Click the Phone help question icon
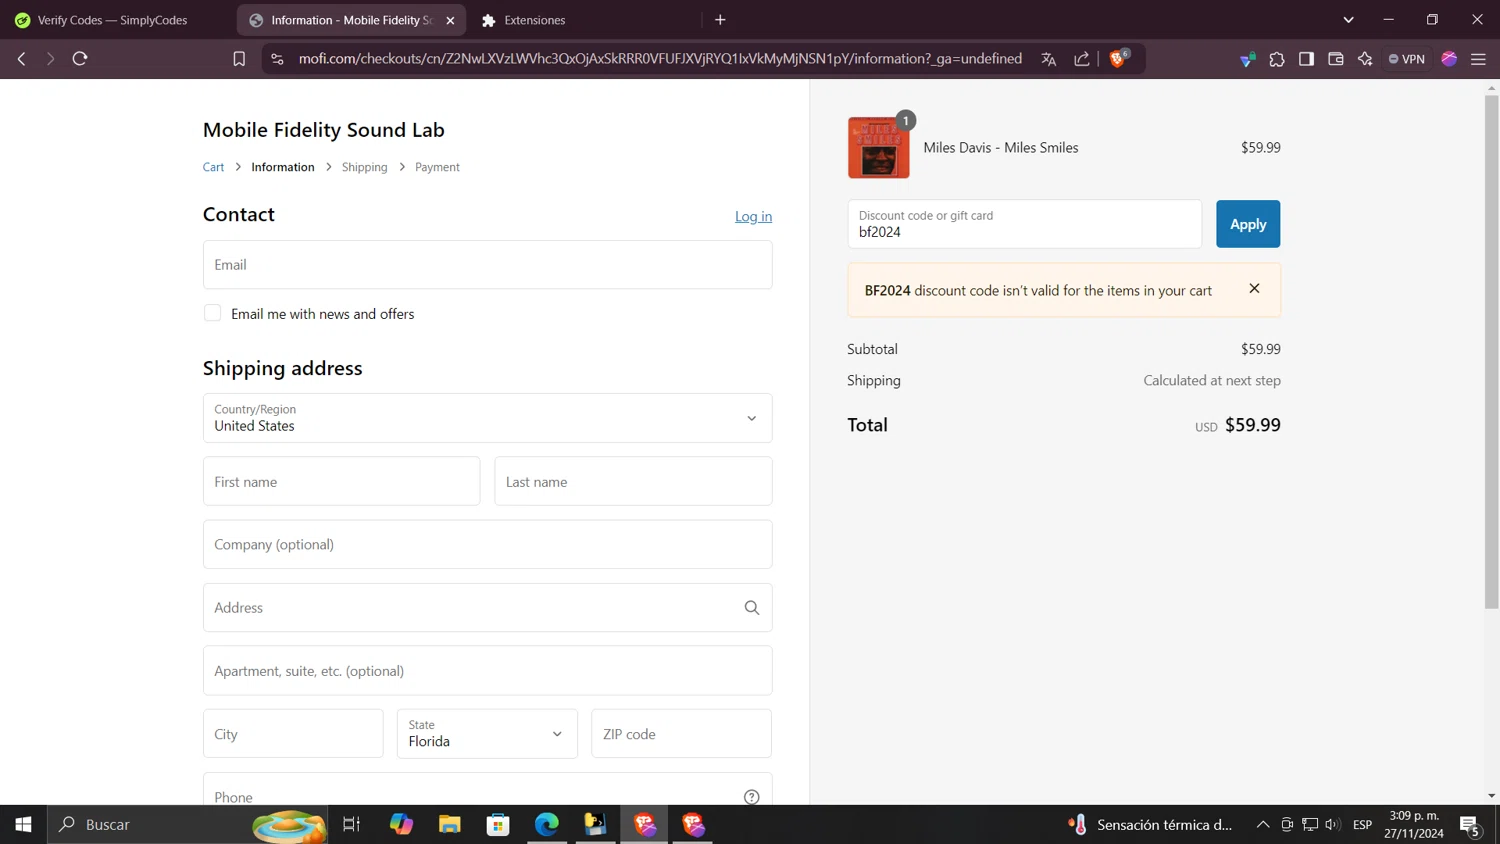The height and width of the screenshot is (844, 1500). click(x=752, y=797)
